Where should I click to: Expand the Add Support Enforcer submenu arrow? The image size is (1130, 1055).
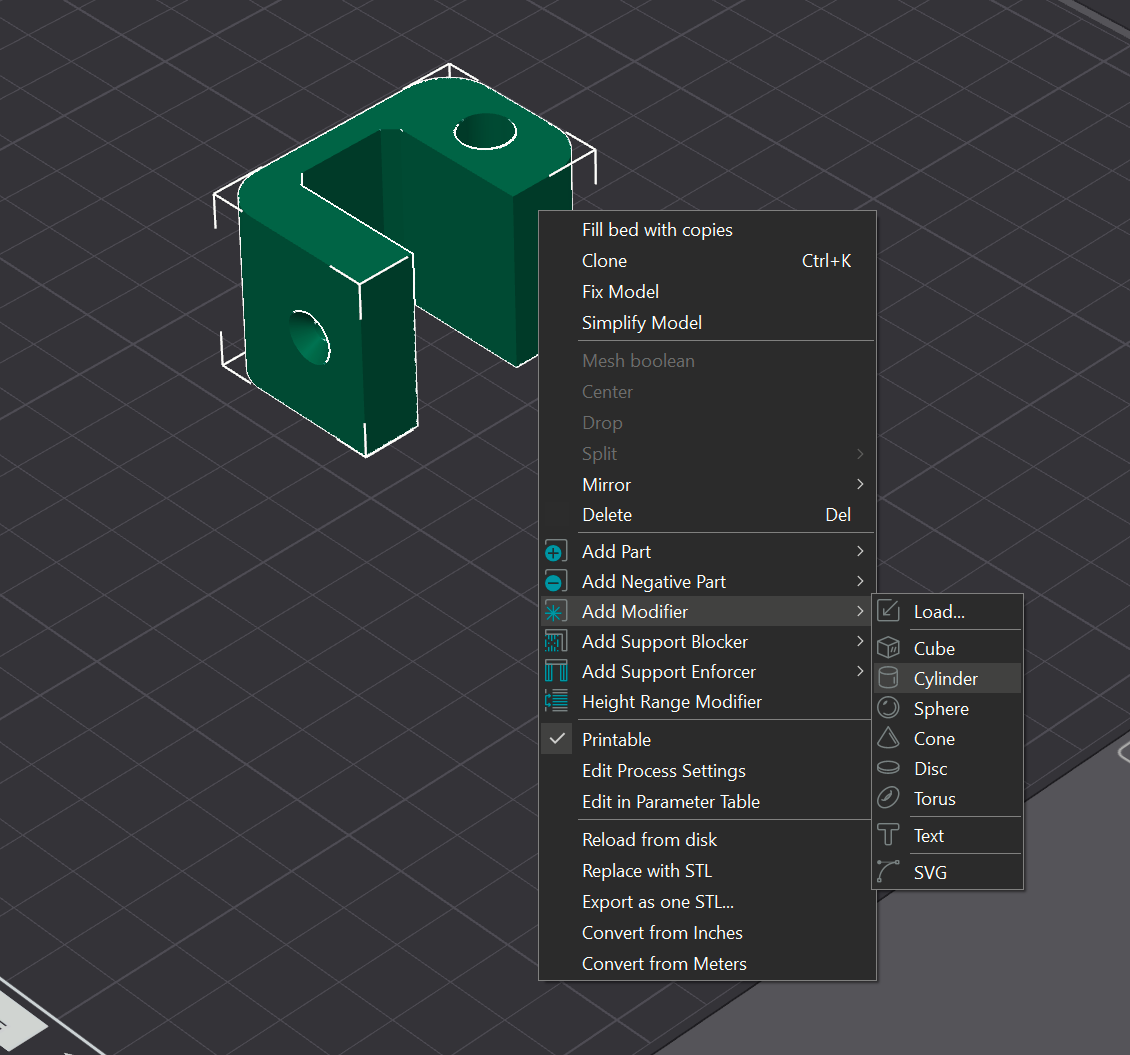coord(860,672)
